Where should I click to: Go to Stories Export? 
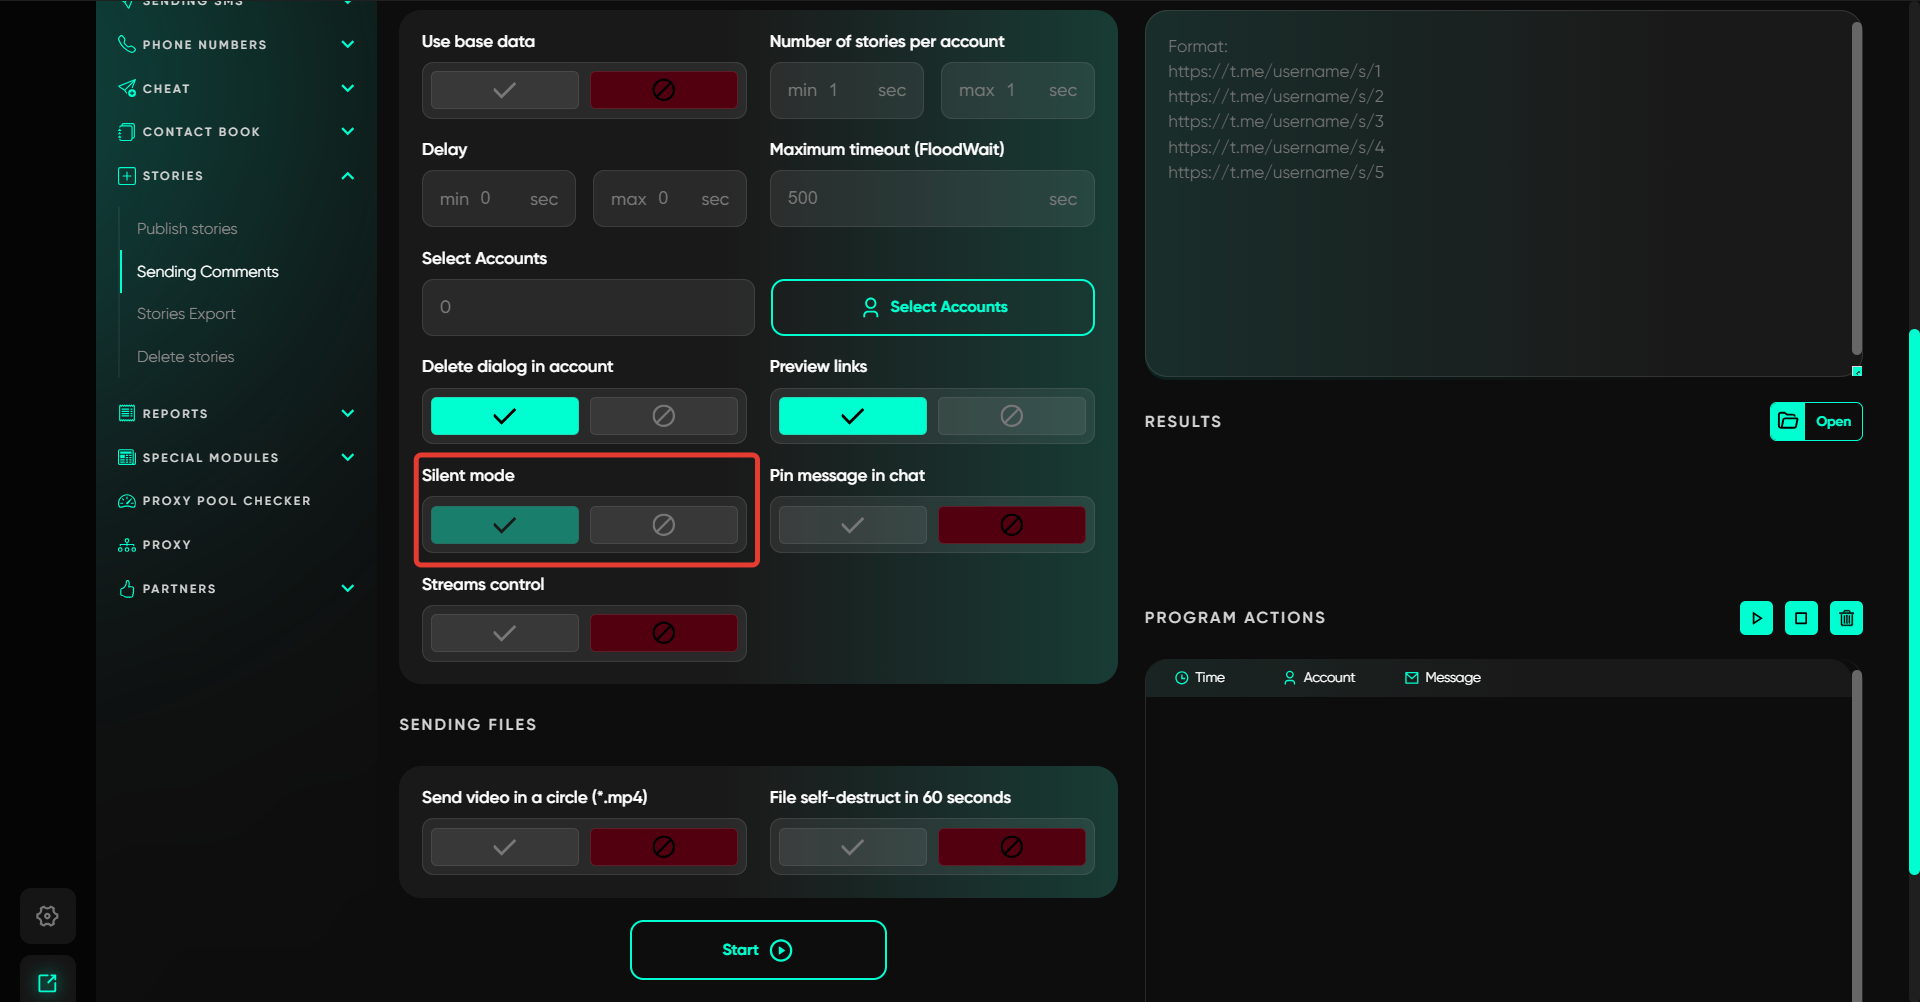click(186, 314)
